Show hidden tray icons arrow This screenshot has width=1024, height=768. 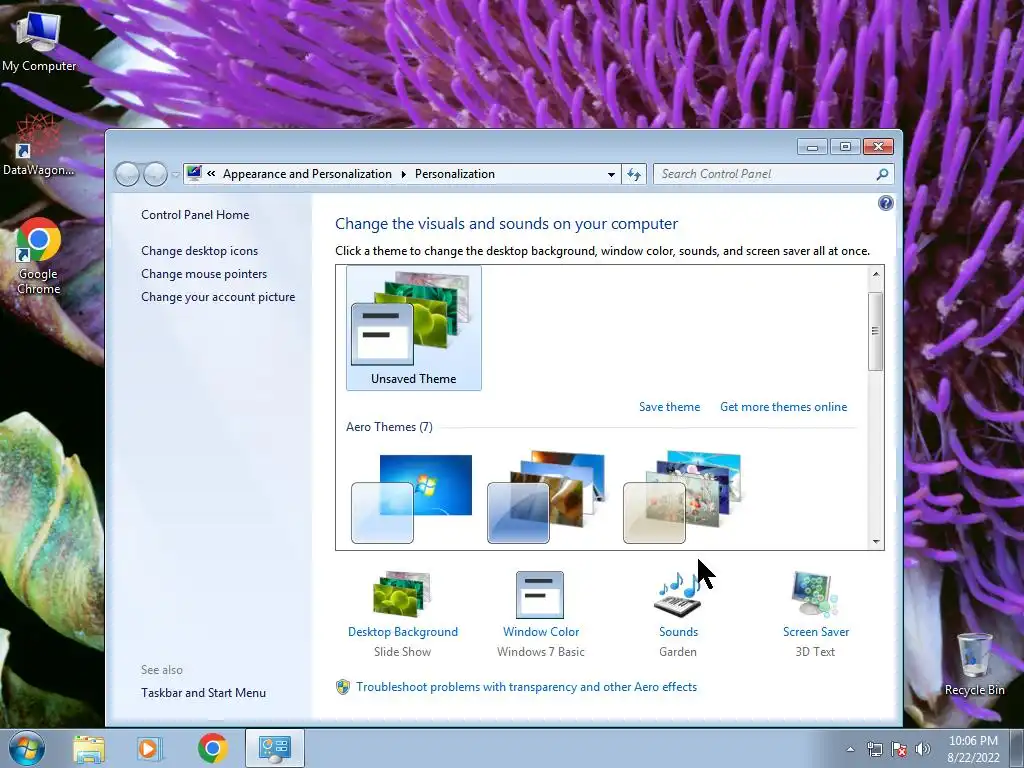850,749
